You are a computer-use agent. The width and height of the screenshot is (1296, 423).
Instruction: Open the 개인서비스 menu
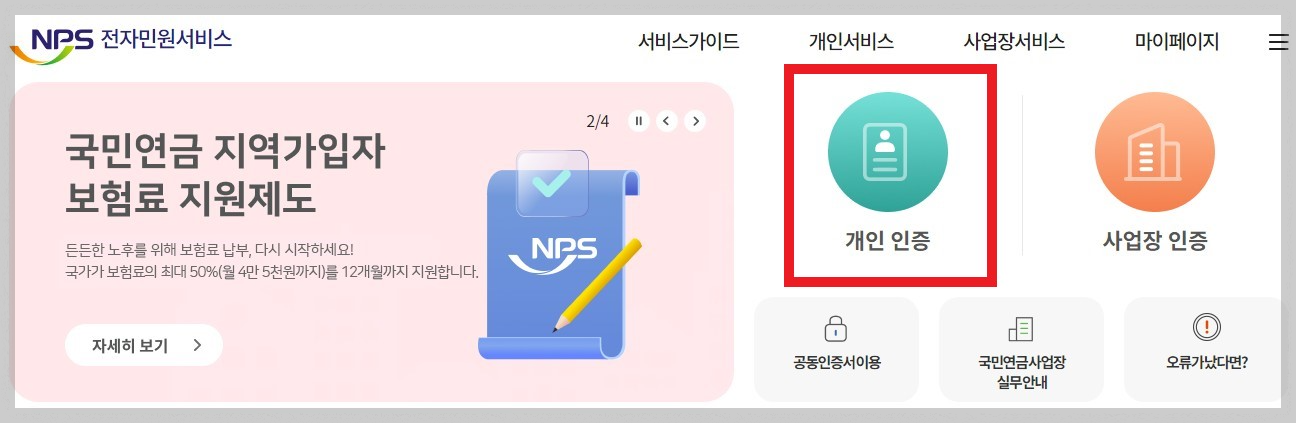(851, 42)
